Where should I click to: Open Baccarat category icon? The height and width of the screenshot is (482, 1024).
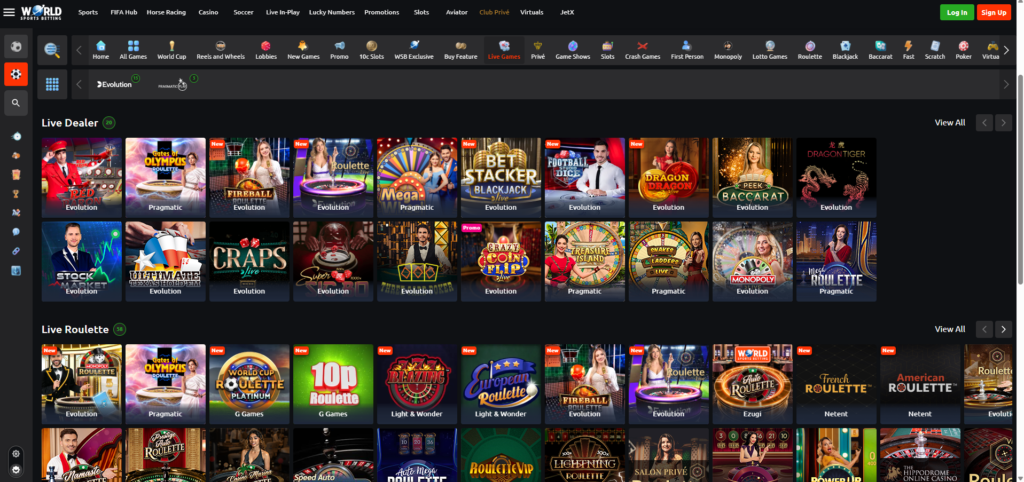(880, 50)
